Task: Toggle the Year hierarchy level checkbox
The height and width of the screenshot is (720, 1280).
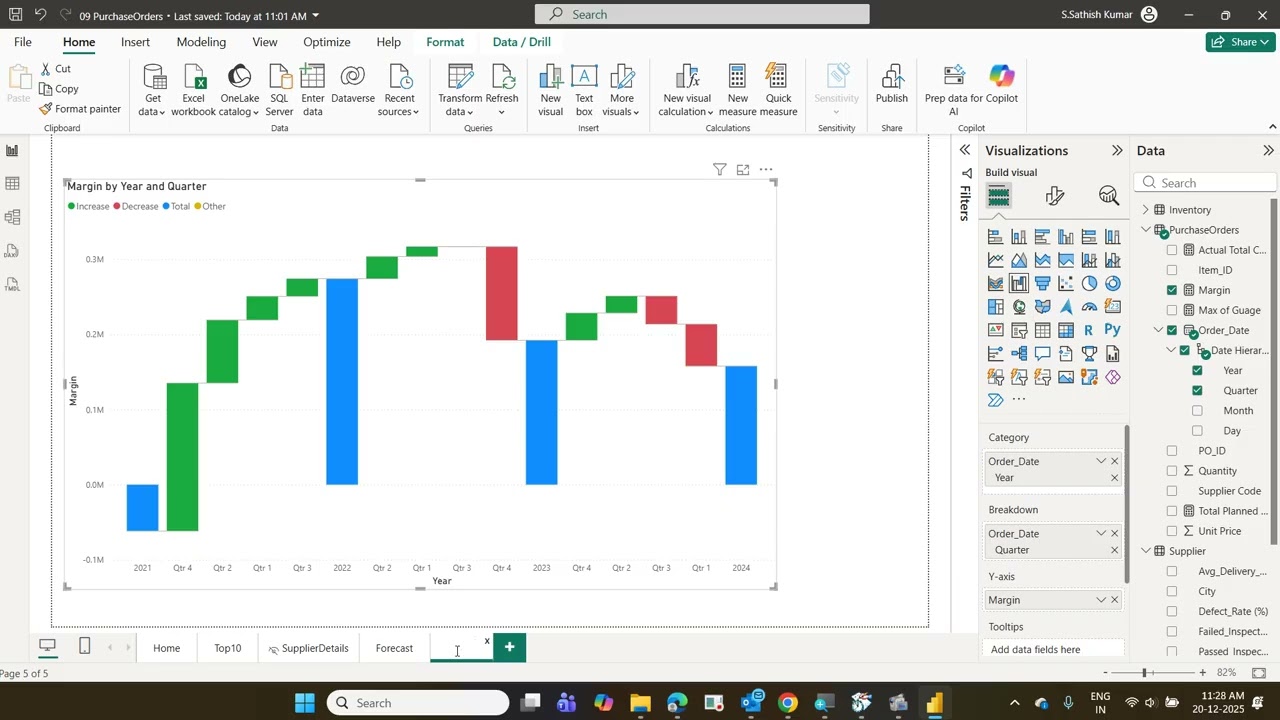Action: point(1197,370)
